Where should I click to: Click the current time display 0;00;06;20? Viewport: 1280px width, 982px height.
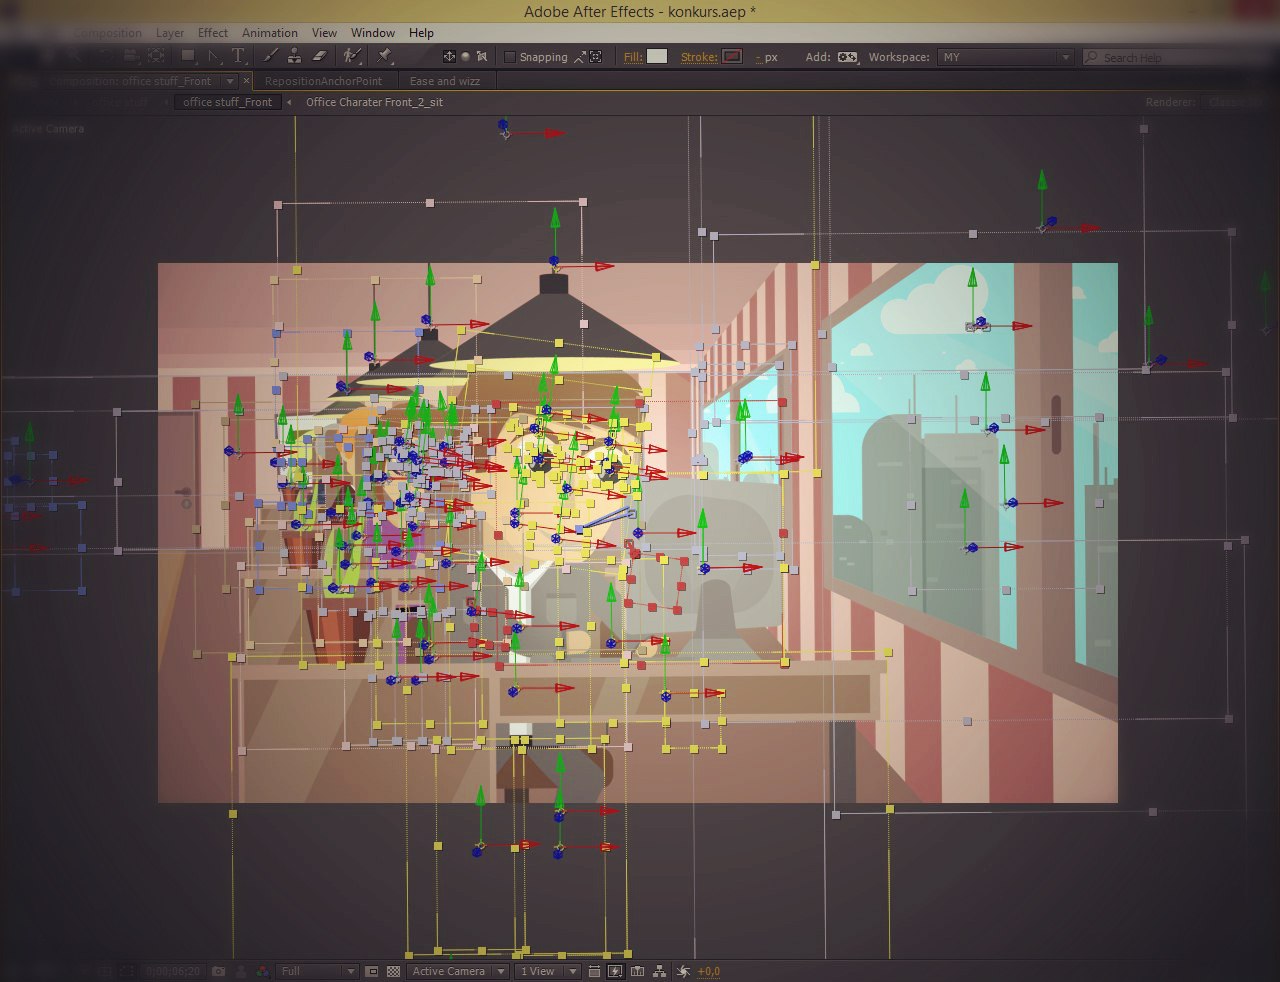[173, 971]
